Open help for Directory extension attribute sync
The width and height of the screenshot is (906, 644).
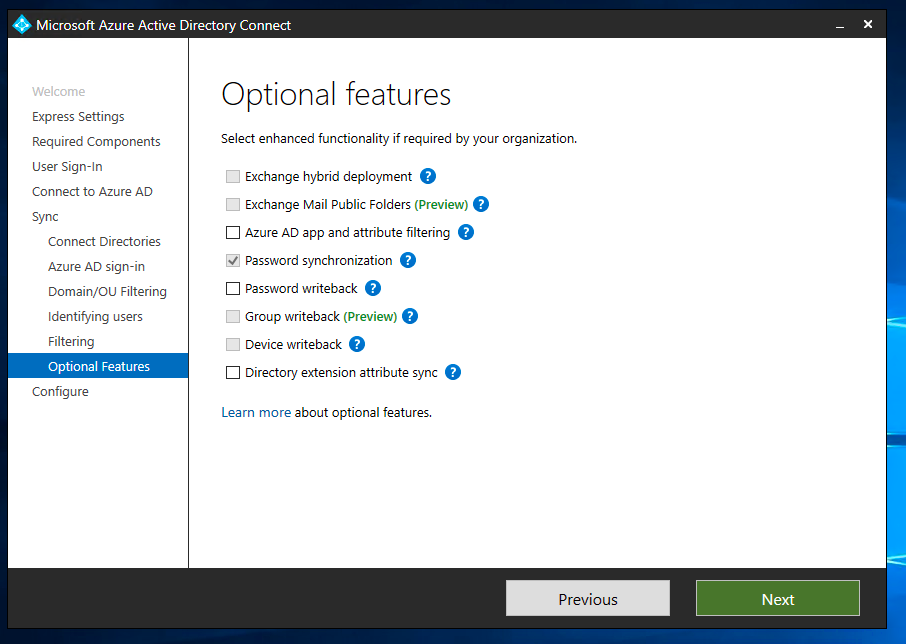tap(453, 372)
